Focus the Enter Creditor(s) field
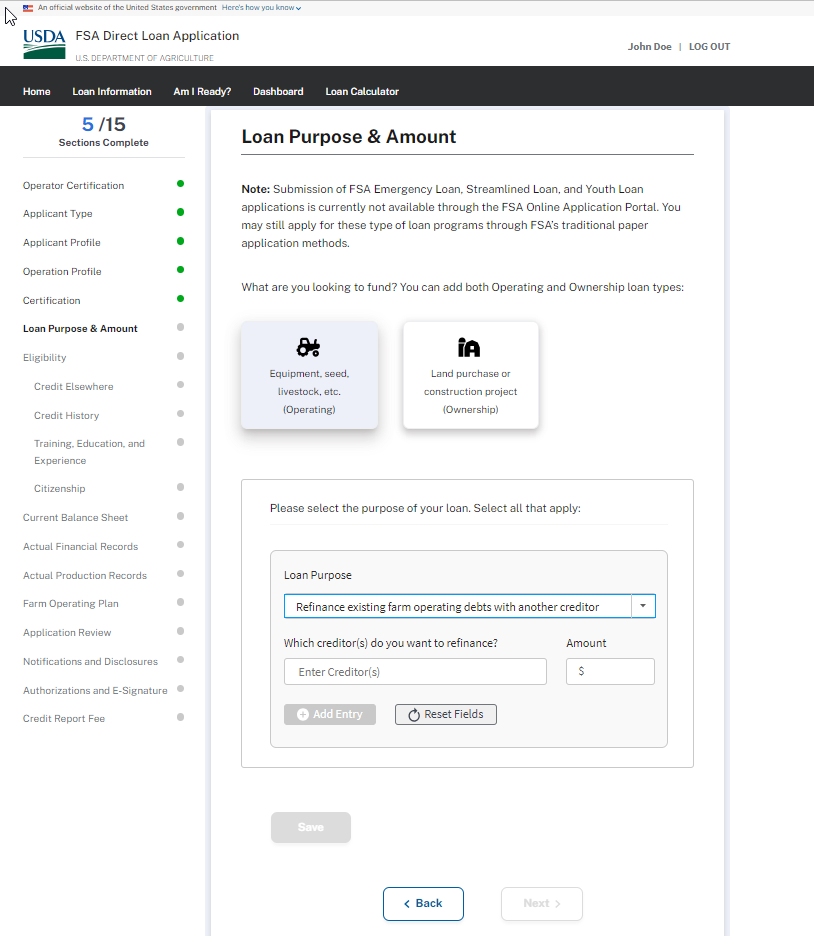The height and width of the screenshot is (936, 814). 415,672
